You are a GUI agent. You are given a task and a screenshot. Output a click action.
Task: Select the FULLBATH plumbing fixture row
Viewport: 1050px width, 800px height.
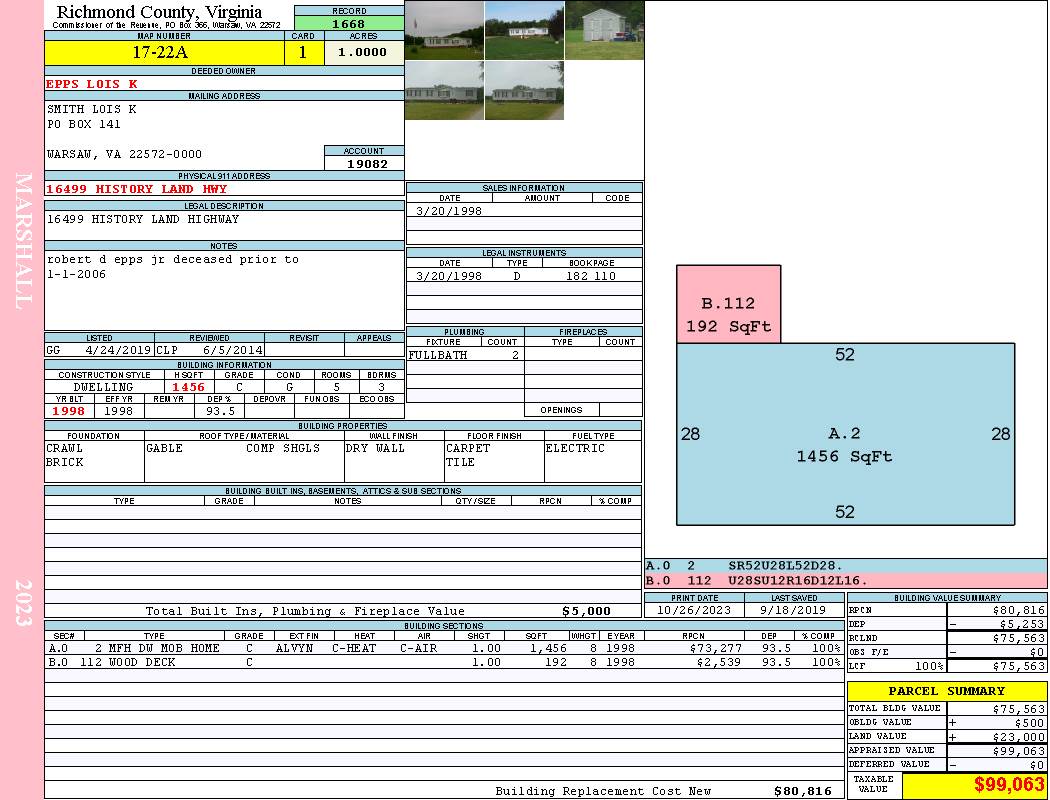click(x=464, y=355)
